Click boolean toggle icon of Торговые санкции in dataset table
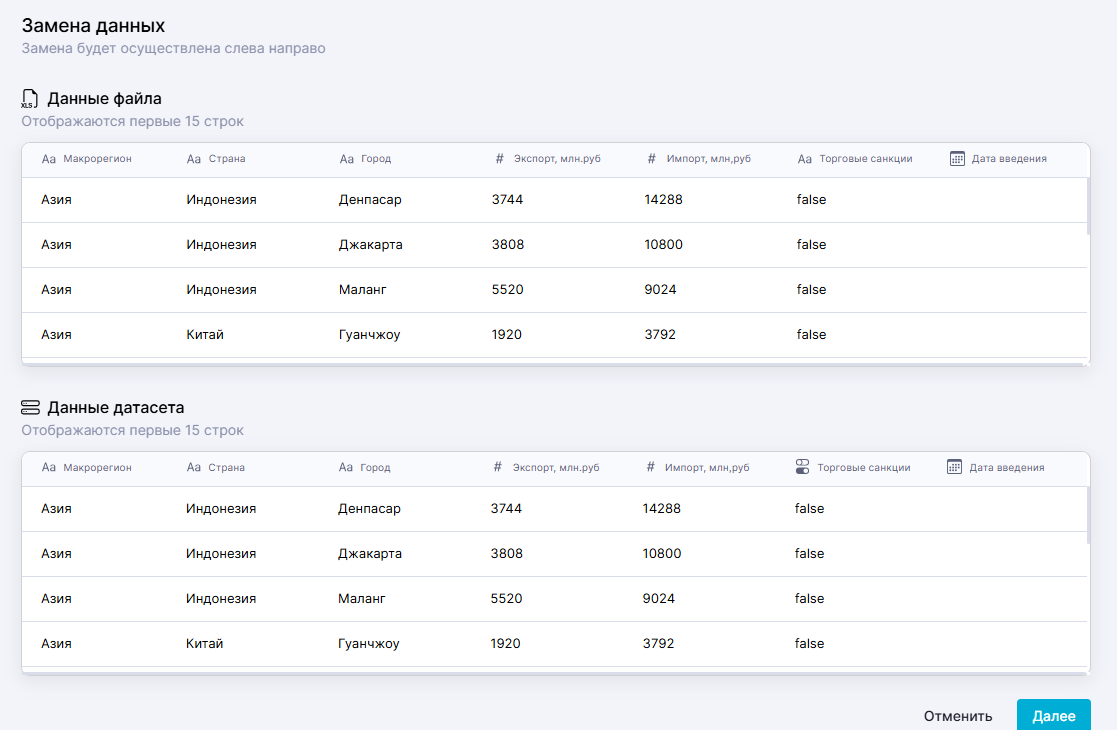The width and height of the screenshot is (1117, 730). coord(802,467)
